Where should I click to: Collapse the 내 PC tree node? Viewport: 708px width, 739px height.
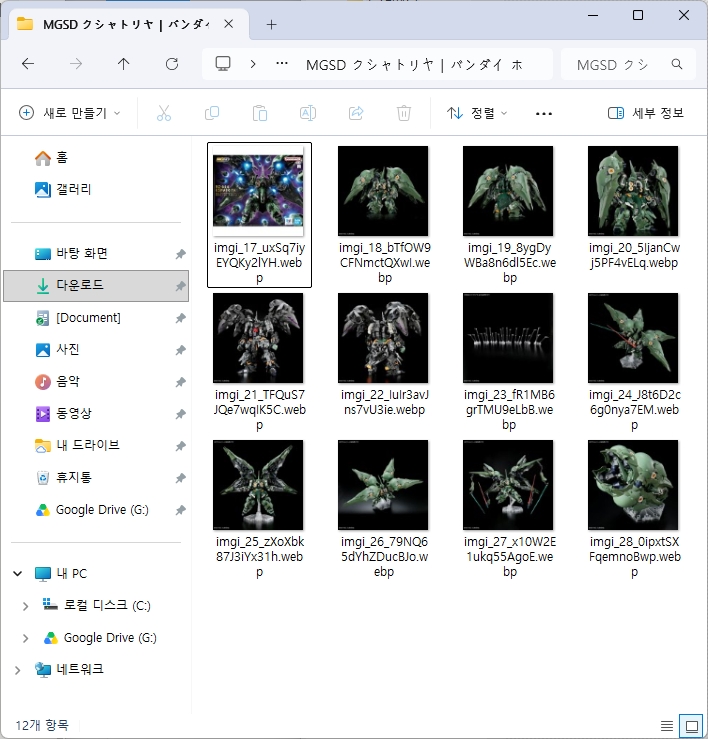coord(17,574)
